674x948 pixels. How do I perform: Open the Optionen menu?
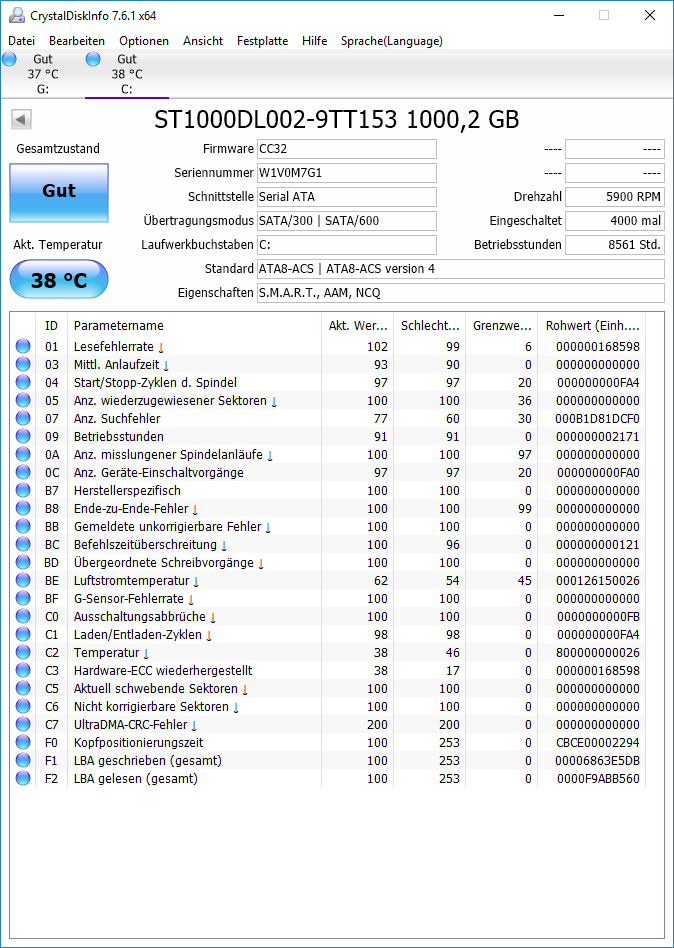144,41
